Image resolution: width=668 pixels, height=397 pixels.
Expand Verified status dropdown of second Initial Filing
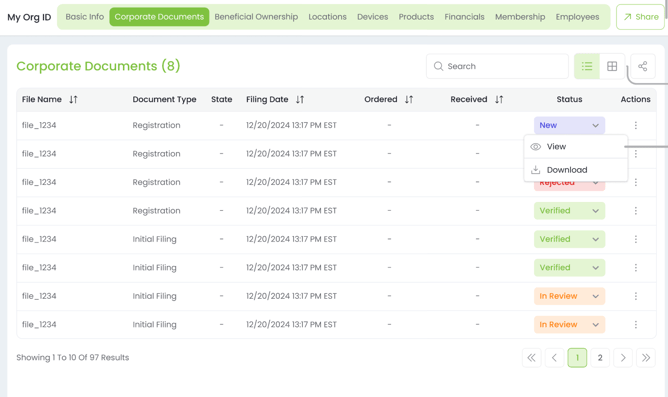pos(569,268)
